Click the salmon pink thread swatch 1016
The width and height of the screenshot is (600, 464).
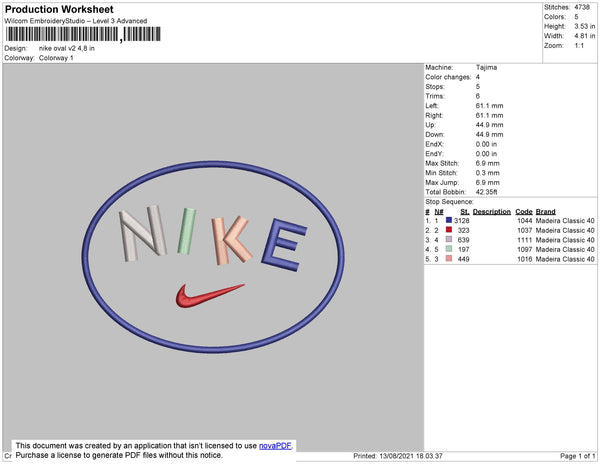pyautogui.click(x=449, y=259)
